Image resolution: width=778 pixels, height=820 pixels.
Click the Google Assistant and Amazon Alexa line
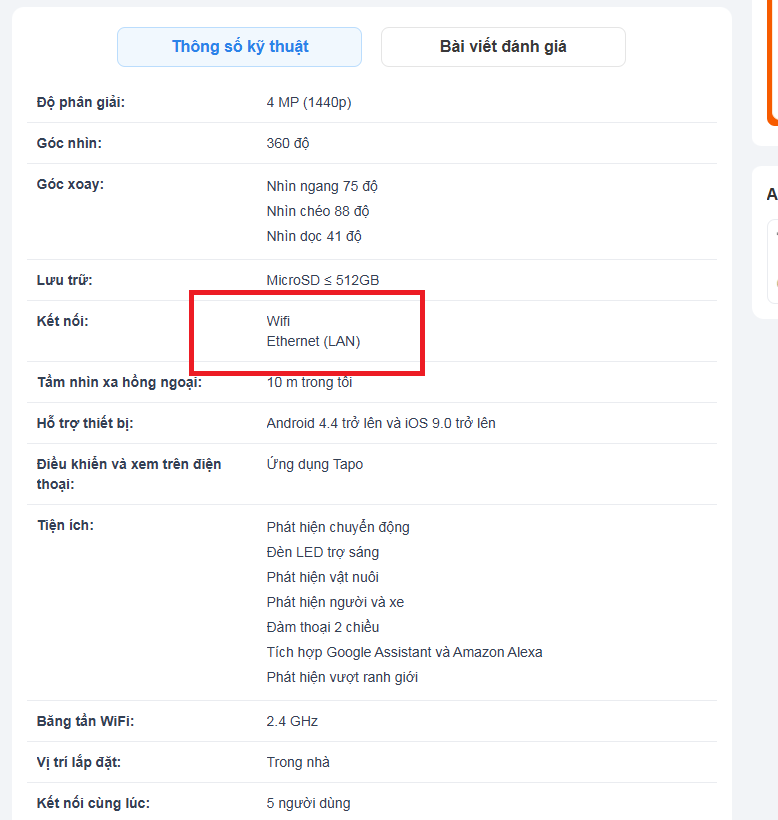tap(404, 652)
